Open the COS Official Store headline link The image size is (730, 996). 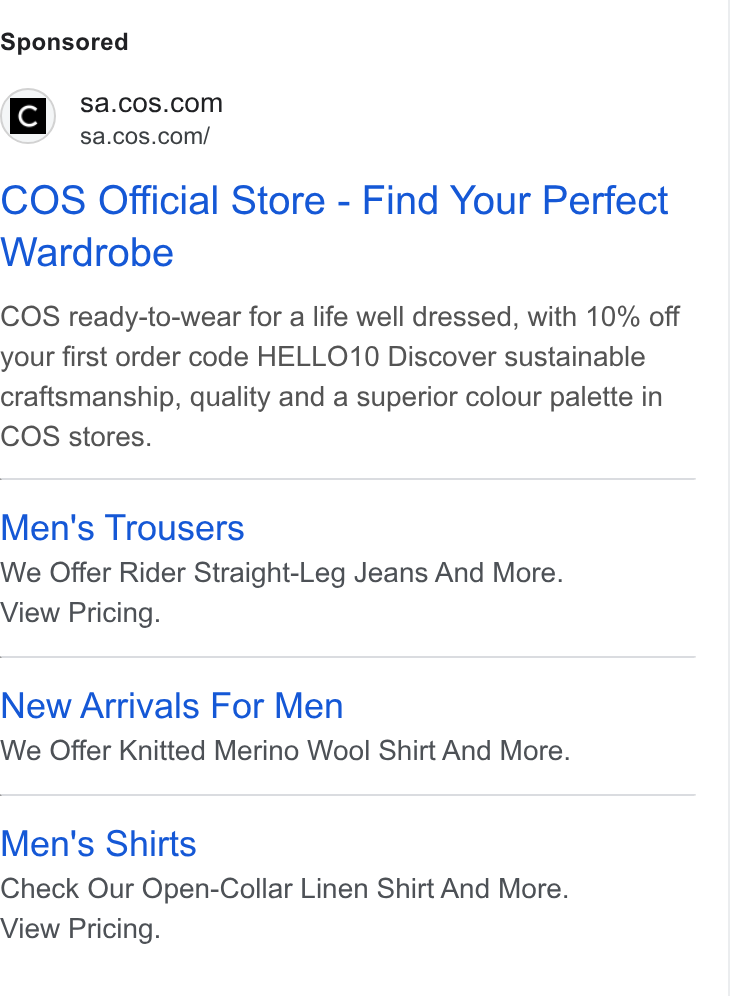[x=334, y=226]
